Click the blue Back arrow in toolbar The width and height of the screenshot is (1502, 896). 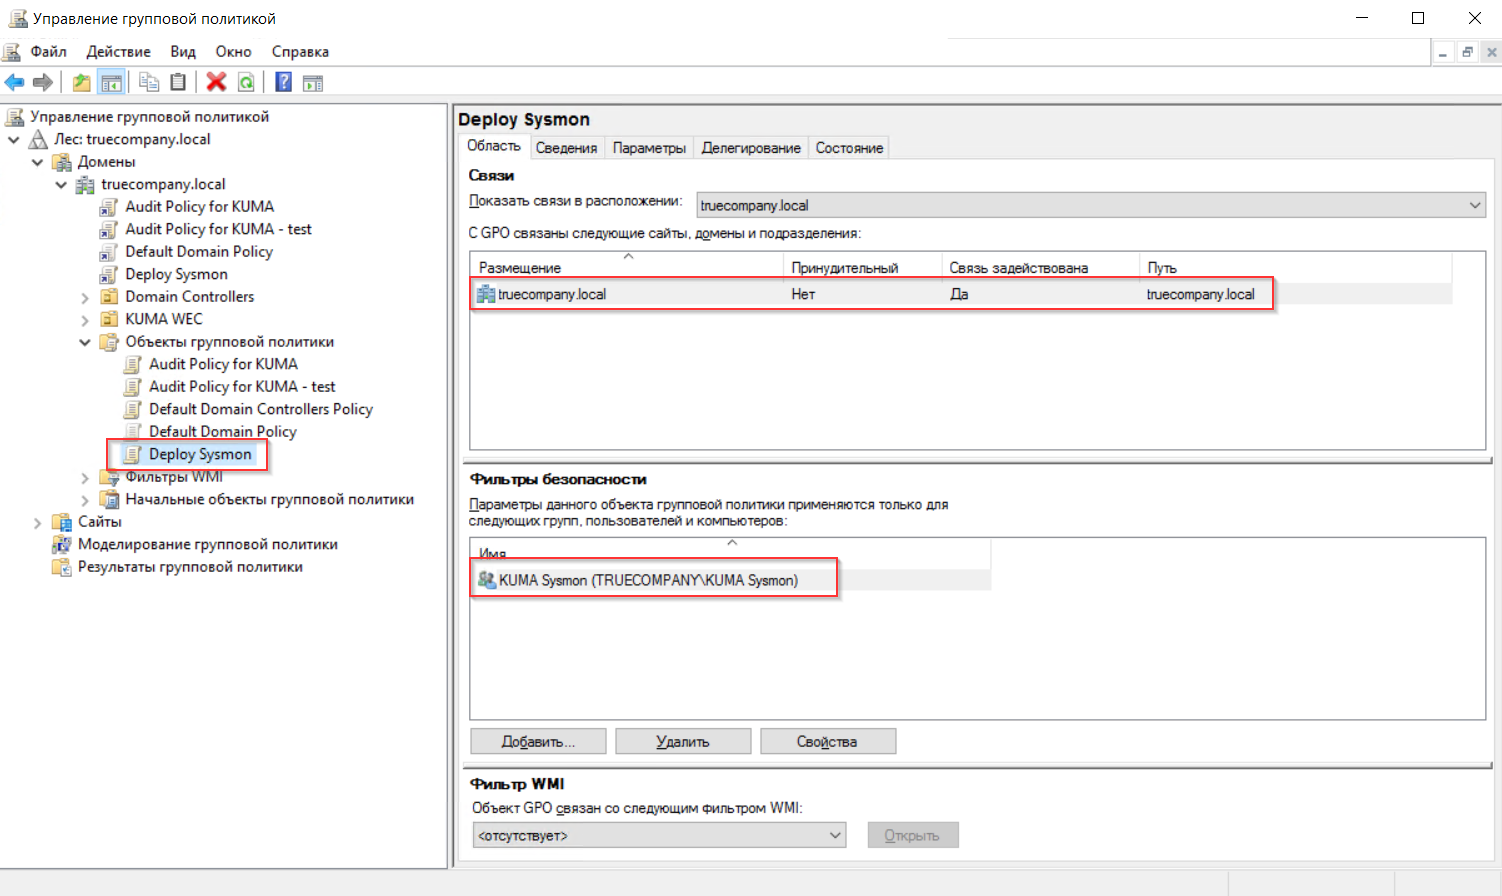pyautogui.click(x=14, y=83)
